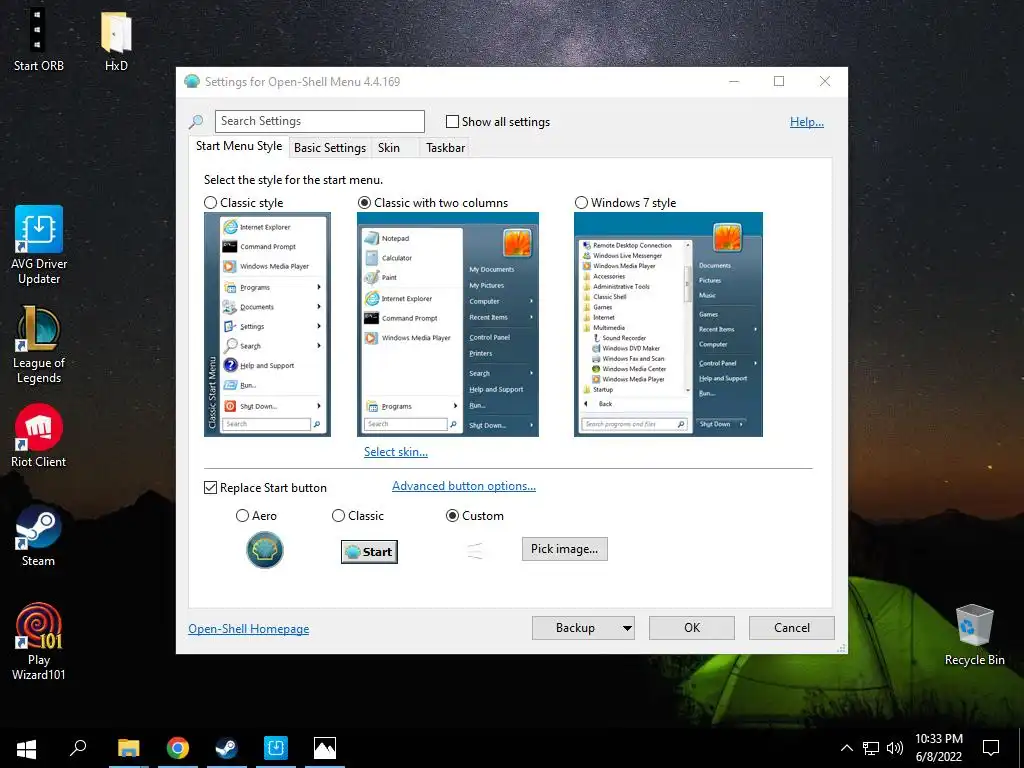
Task: Open the volume control tray icon
Action: (x=895, y=748)
